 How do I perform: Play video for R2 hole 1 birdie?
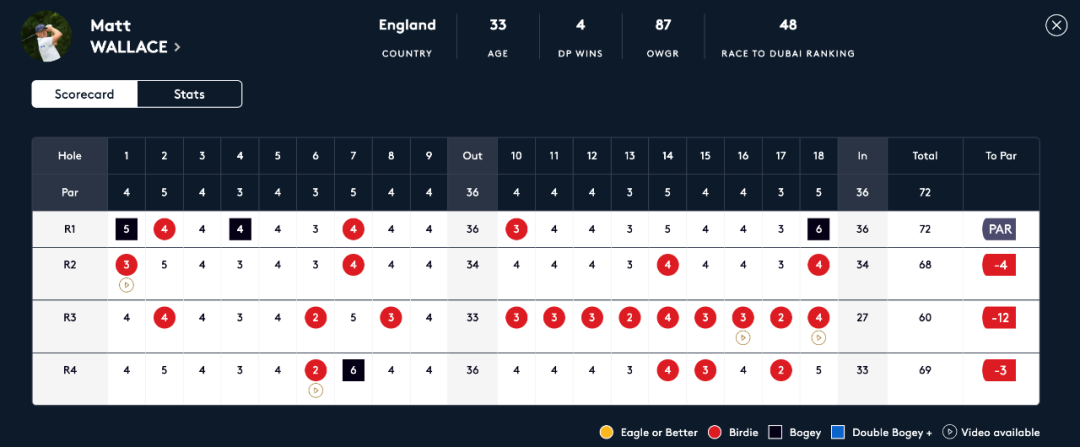tap(127, 284)
